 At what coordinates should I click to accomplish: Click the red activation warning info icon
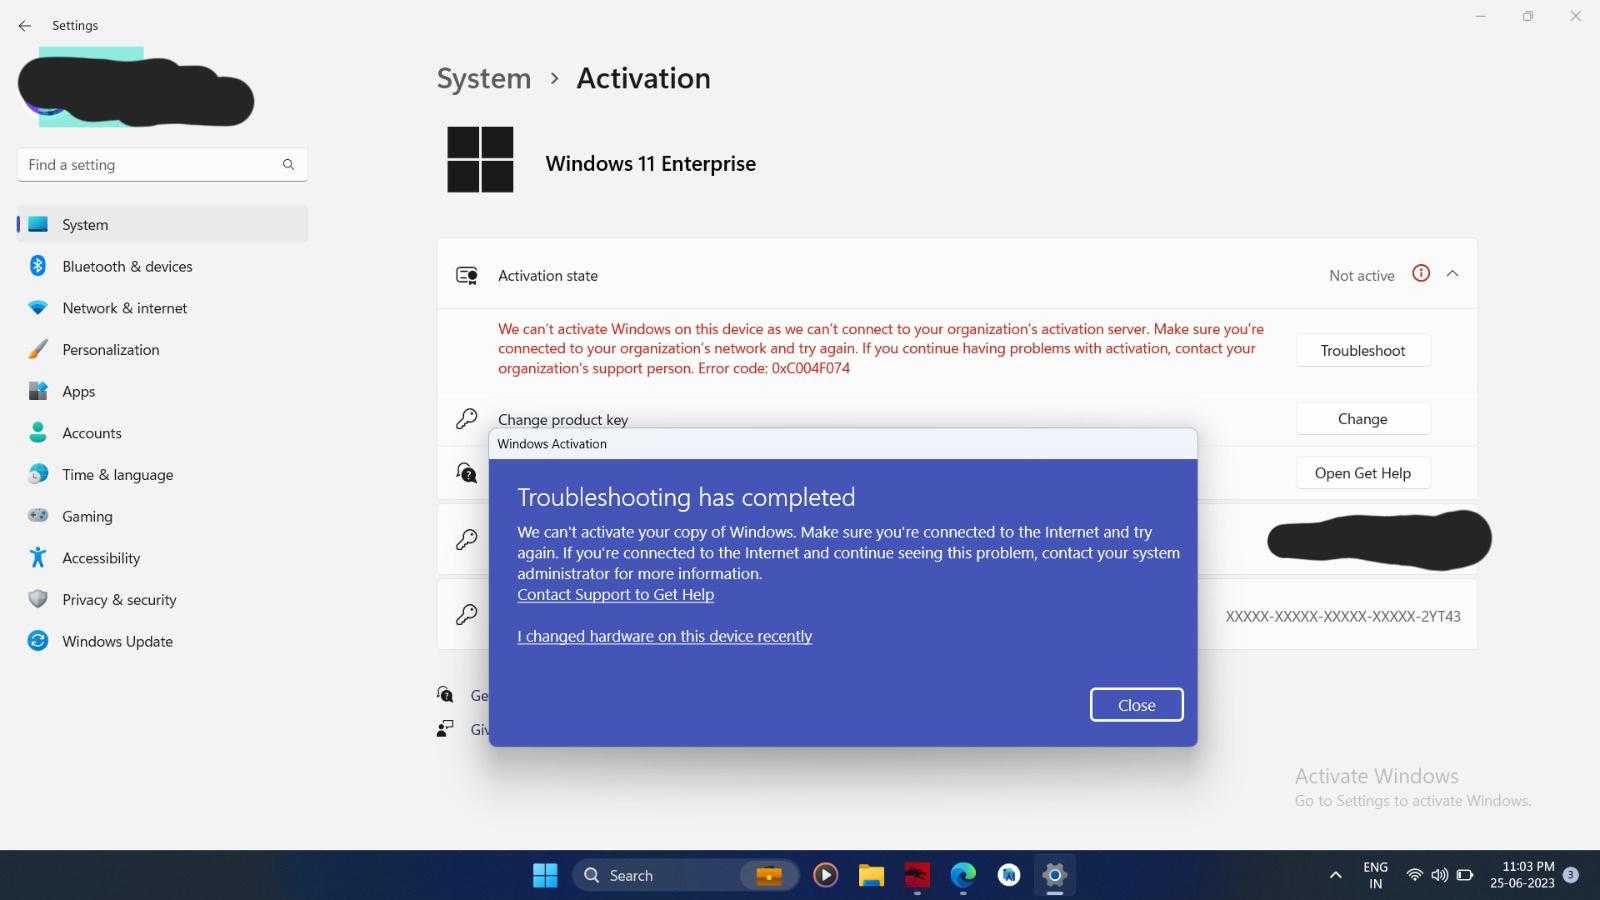coord(1421,274)
